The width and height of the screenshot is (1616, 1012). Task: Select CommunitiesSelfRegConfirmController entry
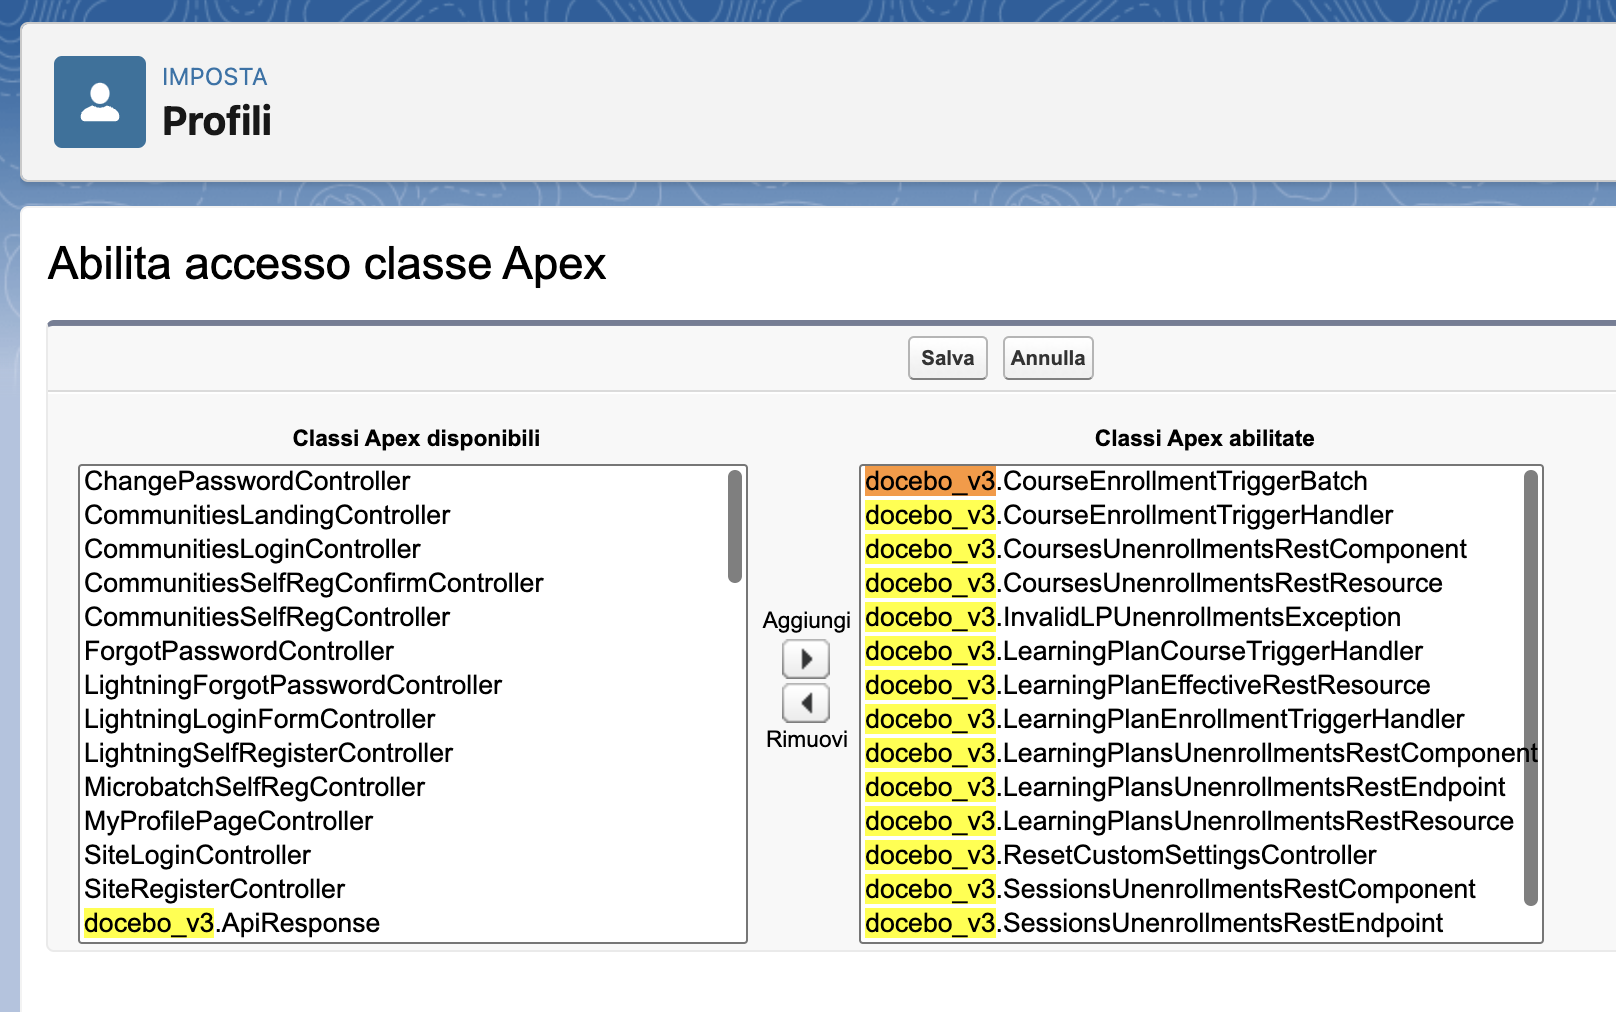click(x=314, y=583)
